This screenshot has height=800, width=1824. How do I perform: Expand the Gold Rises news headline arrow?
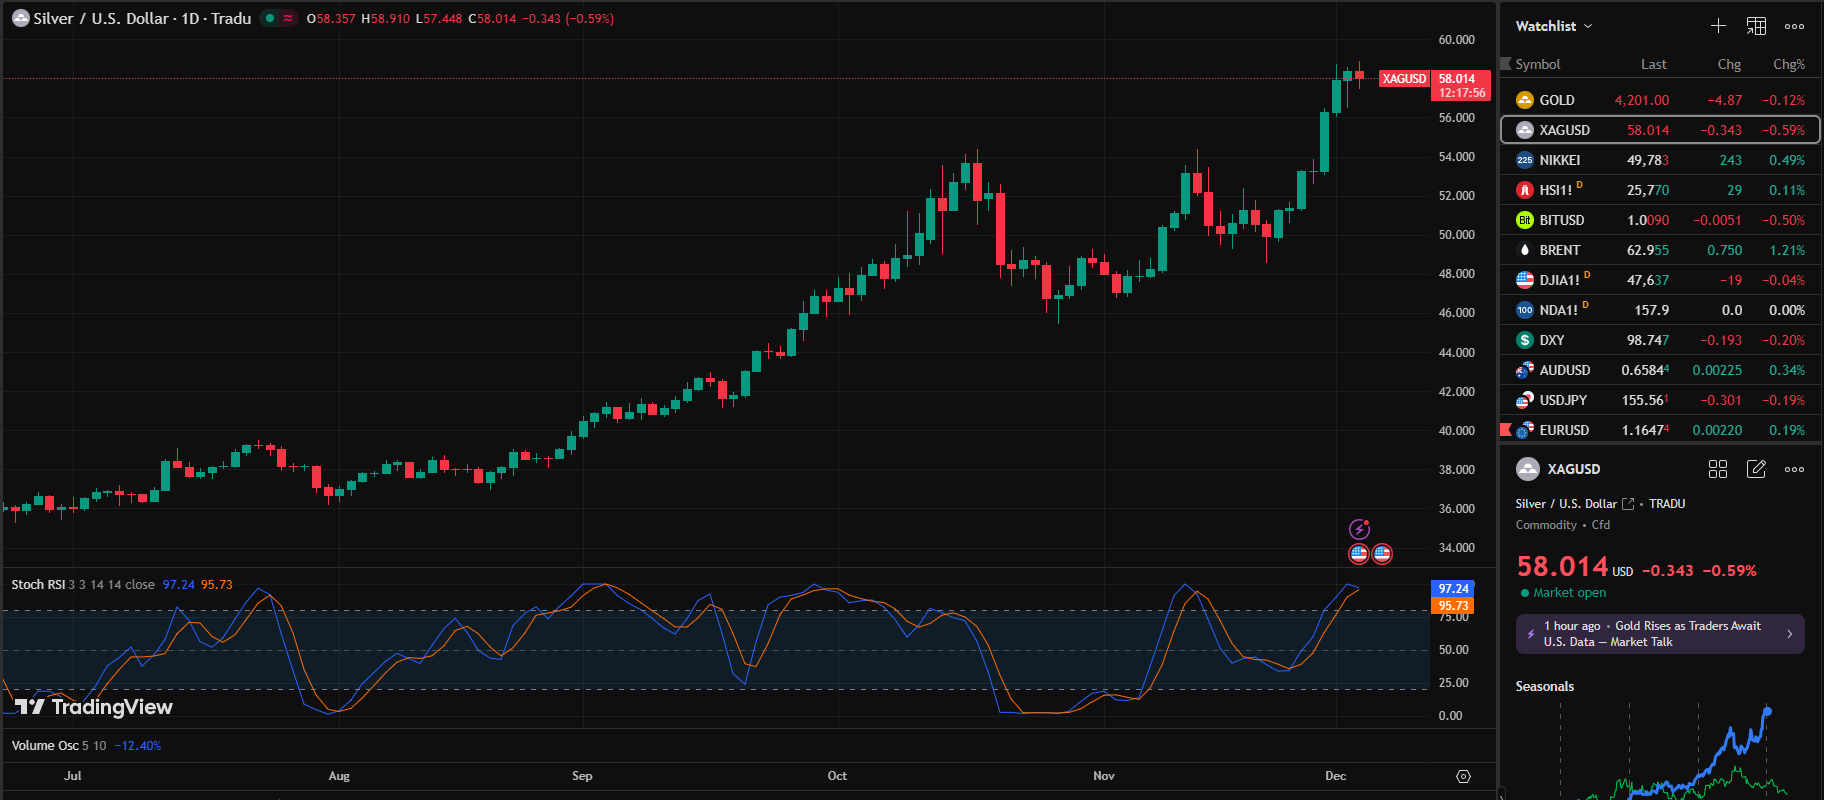(1789, 634)
